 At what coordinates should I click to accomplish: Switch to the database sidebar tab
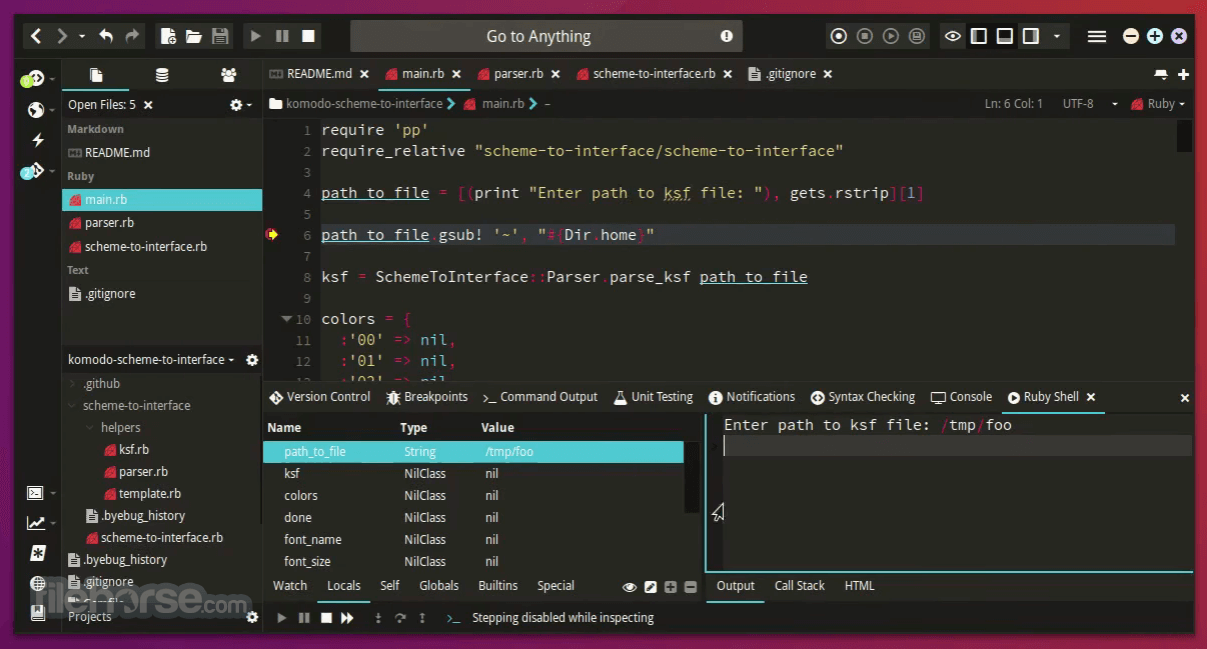point(162,75)
